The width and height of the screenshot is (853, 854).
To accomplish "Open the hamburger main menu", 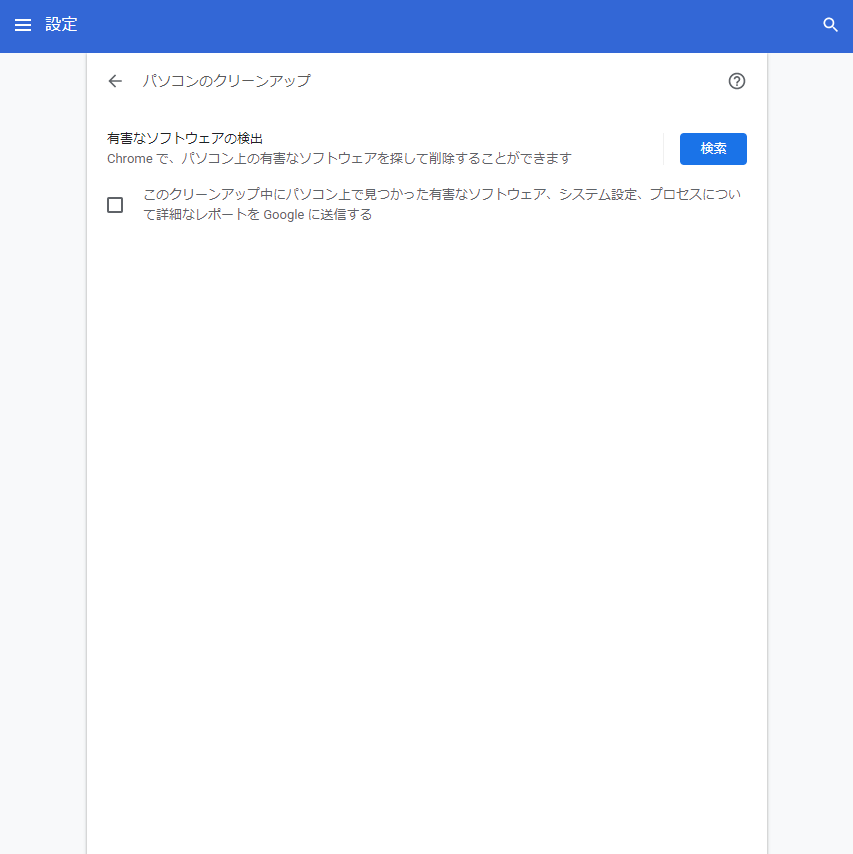I will point(23,25).
